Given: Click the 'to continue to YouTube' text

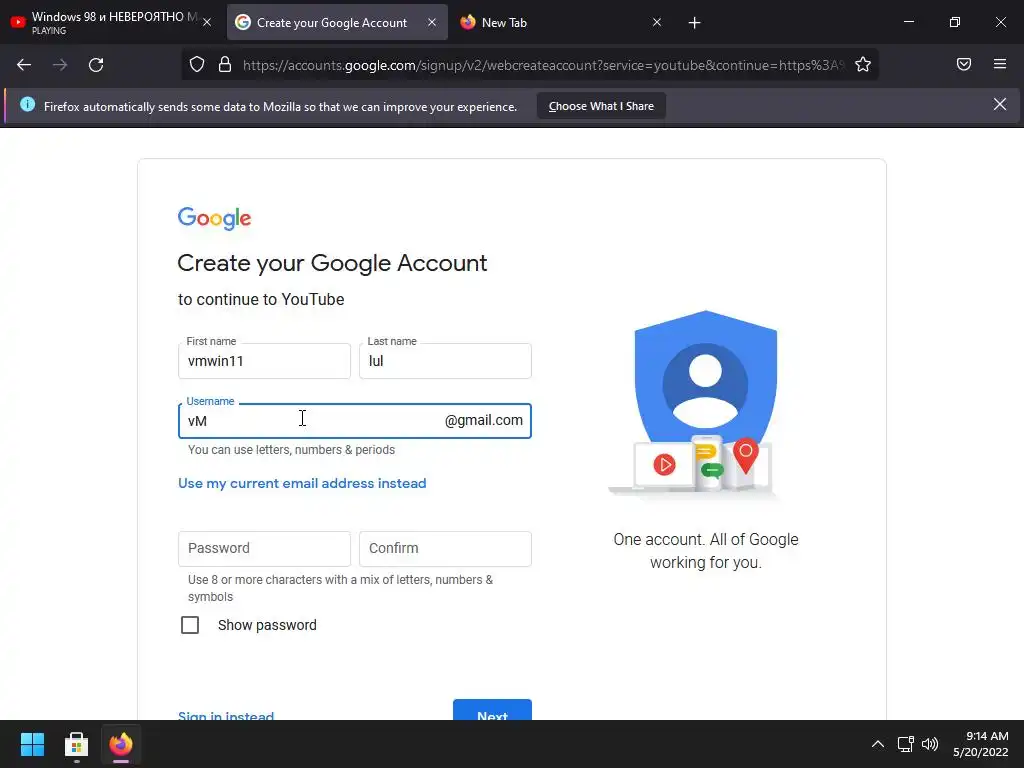Looking at the screenshot, I should (261, 299).
